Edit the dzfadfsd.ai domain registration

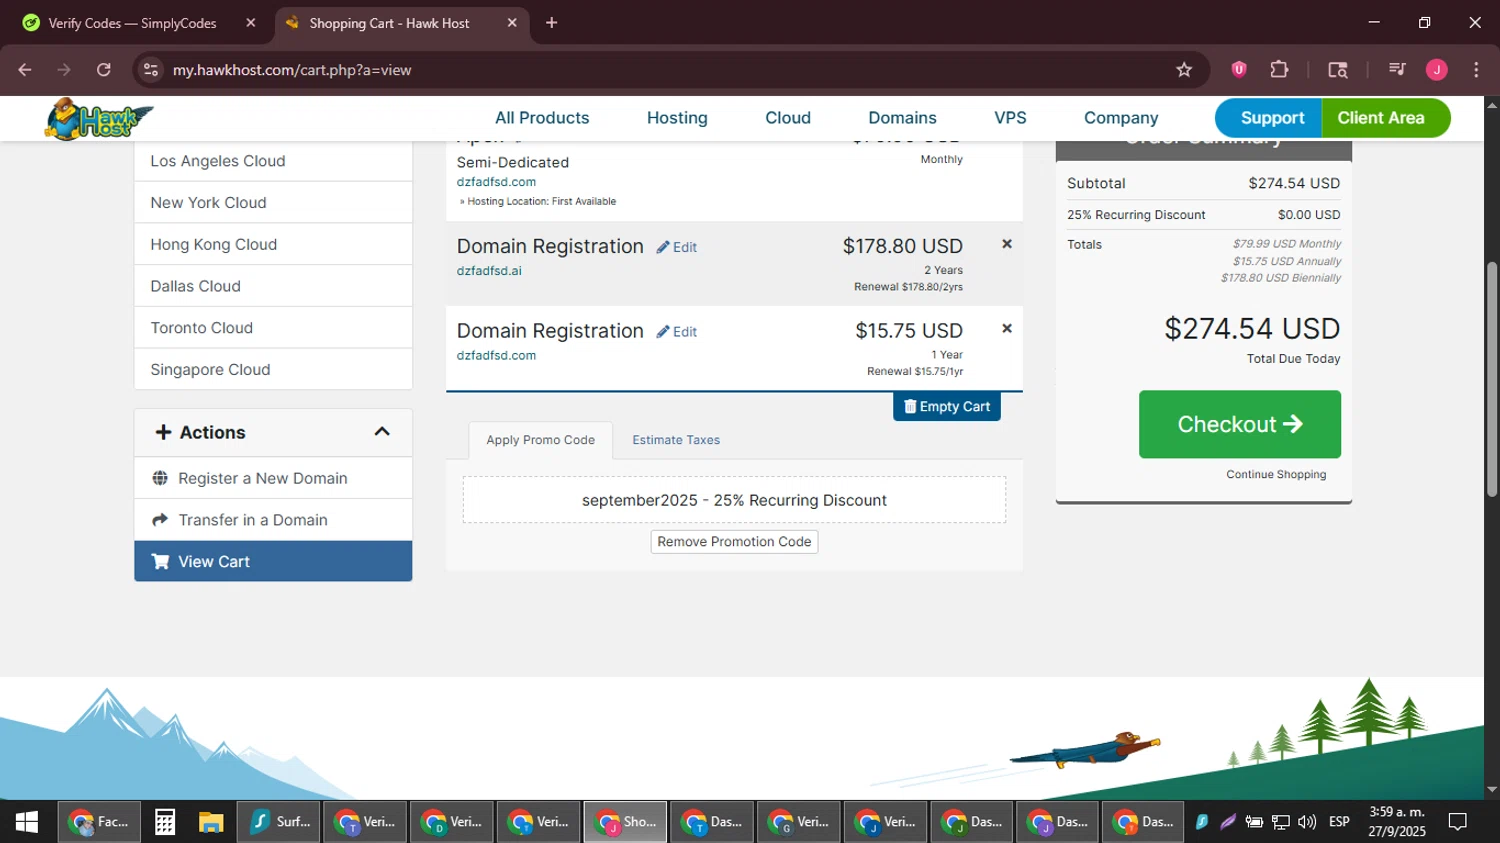tap(677, 247)
